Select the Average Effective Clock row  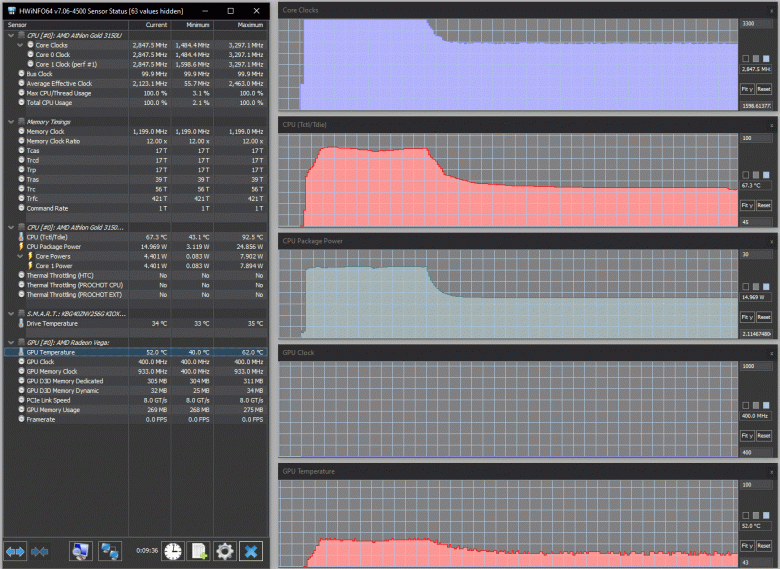(136, 84)
